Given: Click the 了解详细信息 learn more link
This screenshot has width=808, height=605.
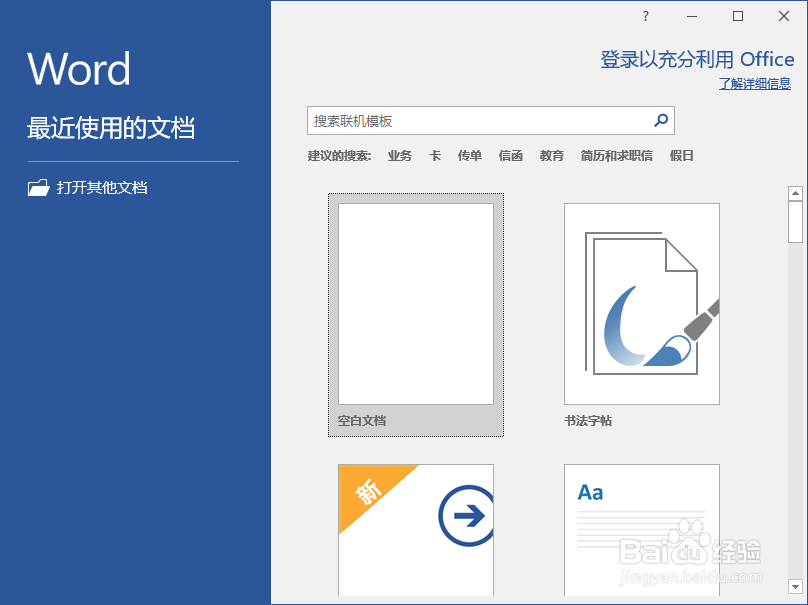Looking at the screenshot, I should [755, 83].
